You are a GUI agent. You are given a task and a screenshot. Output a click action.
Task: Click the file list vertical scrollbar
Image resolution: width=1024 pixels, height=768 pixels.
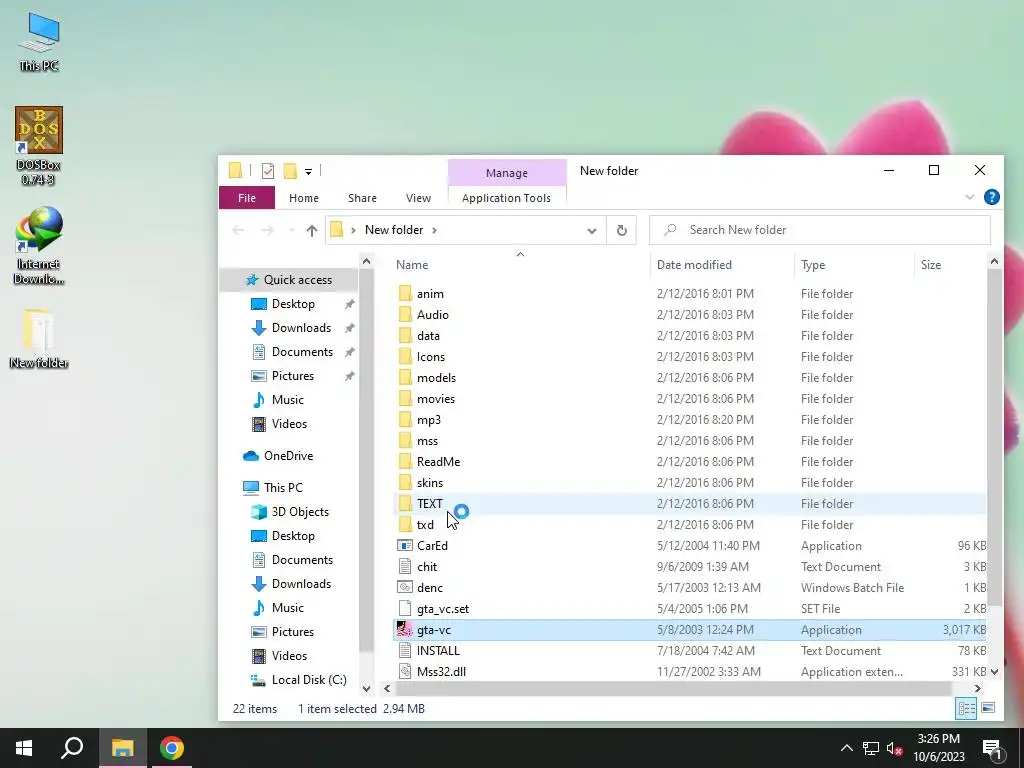pyautogui.click(x=994, y=438)
